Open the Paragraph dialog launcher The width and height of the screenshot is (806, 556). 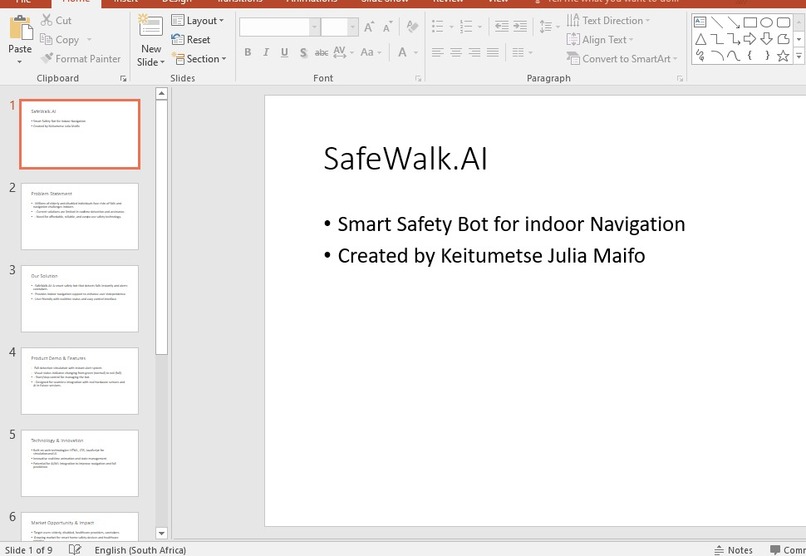[680, 79]
